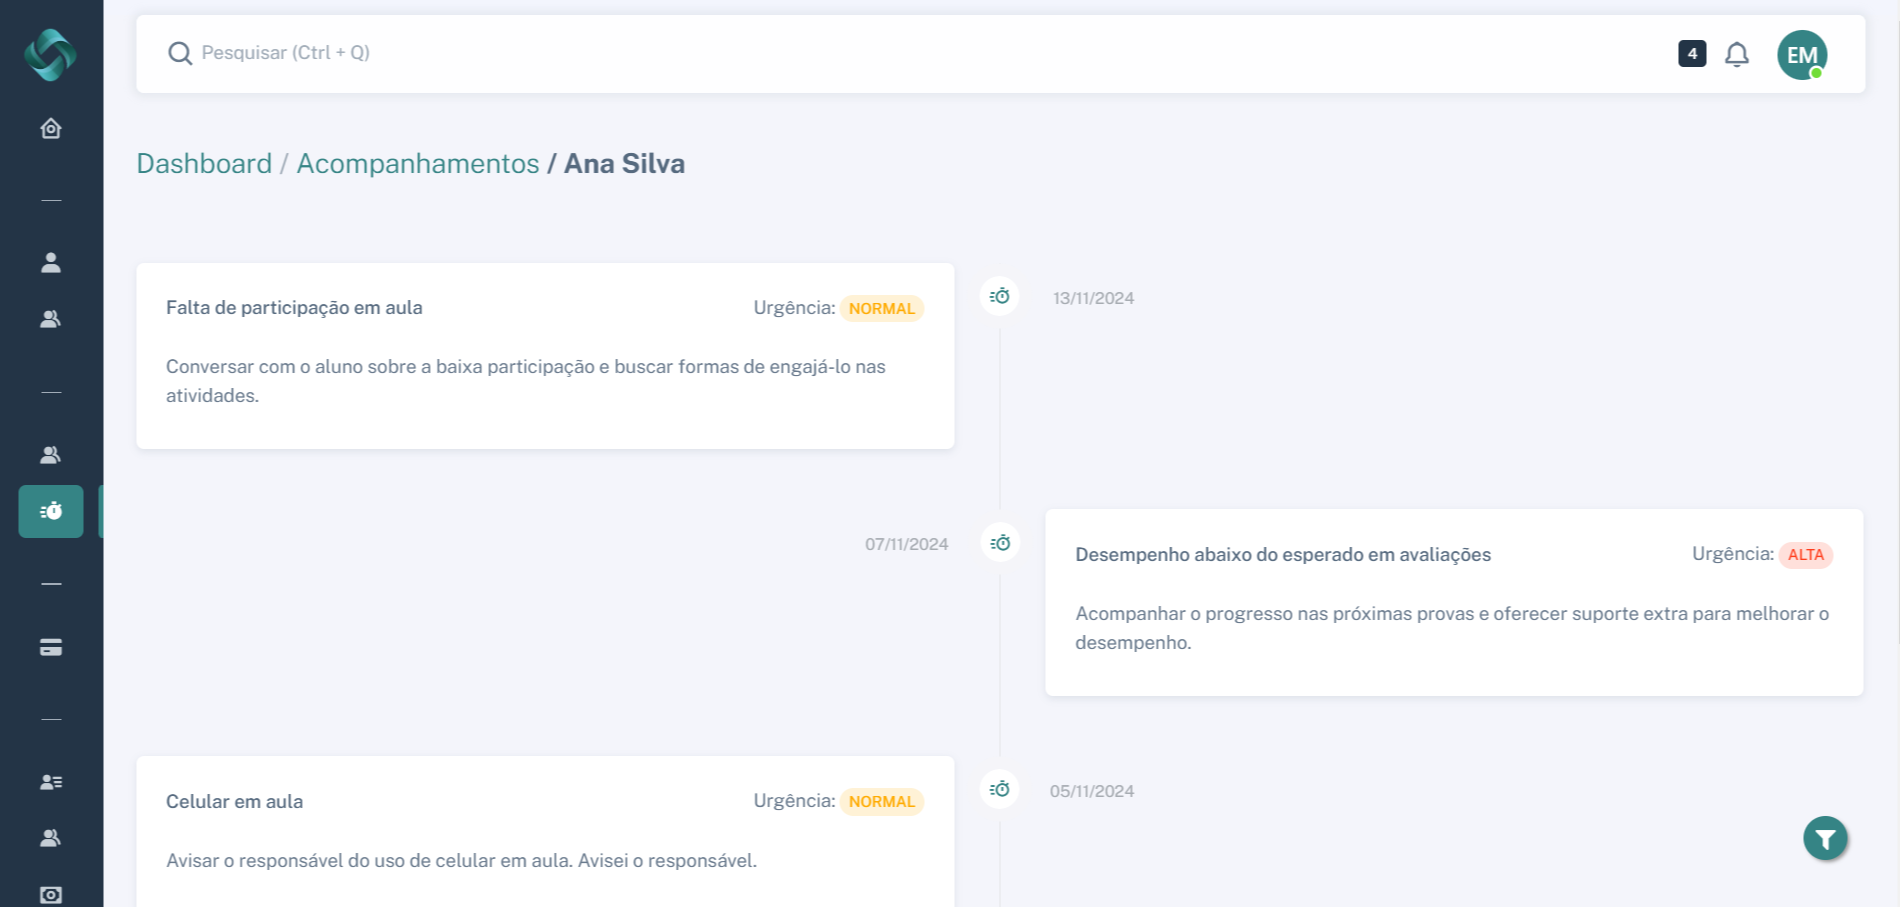The image size is (1901, 907).
Task: Click the timeline marker for 07/11/2024
Action: (1000, 543)
